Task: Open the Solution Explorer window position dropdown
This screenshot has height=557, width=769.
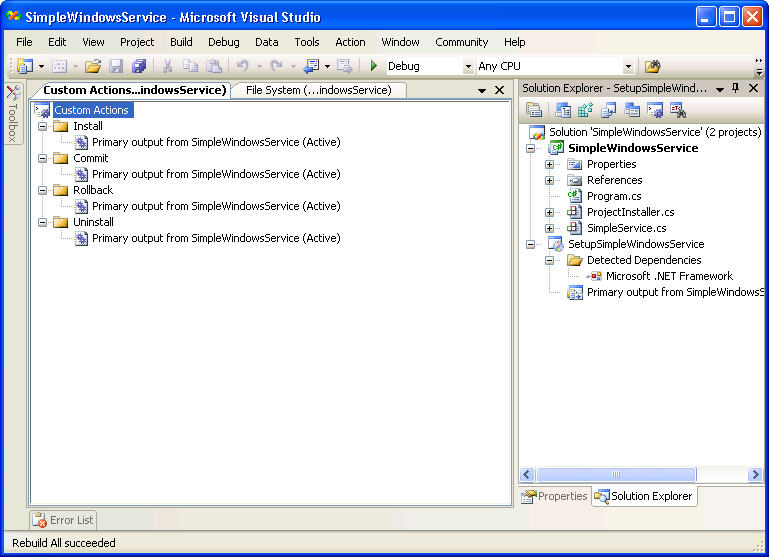Action: coord(720,89)
